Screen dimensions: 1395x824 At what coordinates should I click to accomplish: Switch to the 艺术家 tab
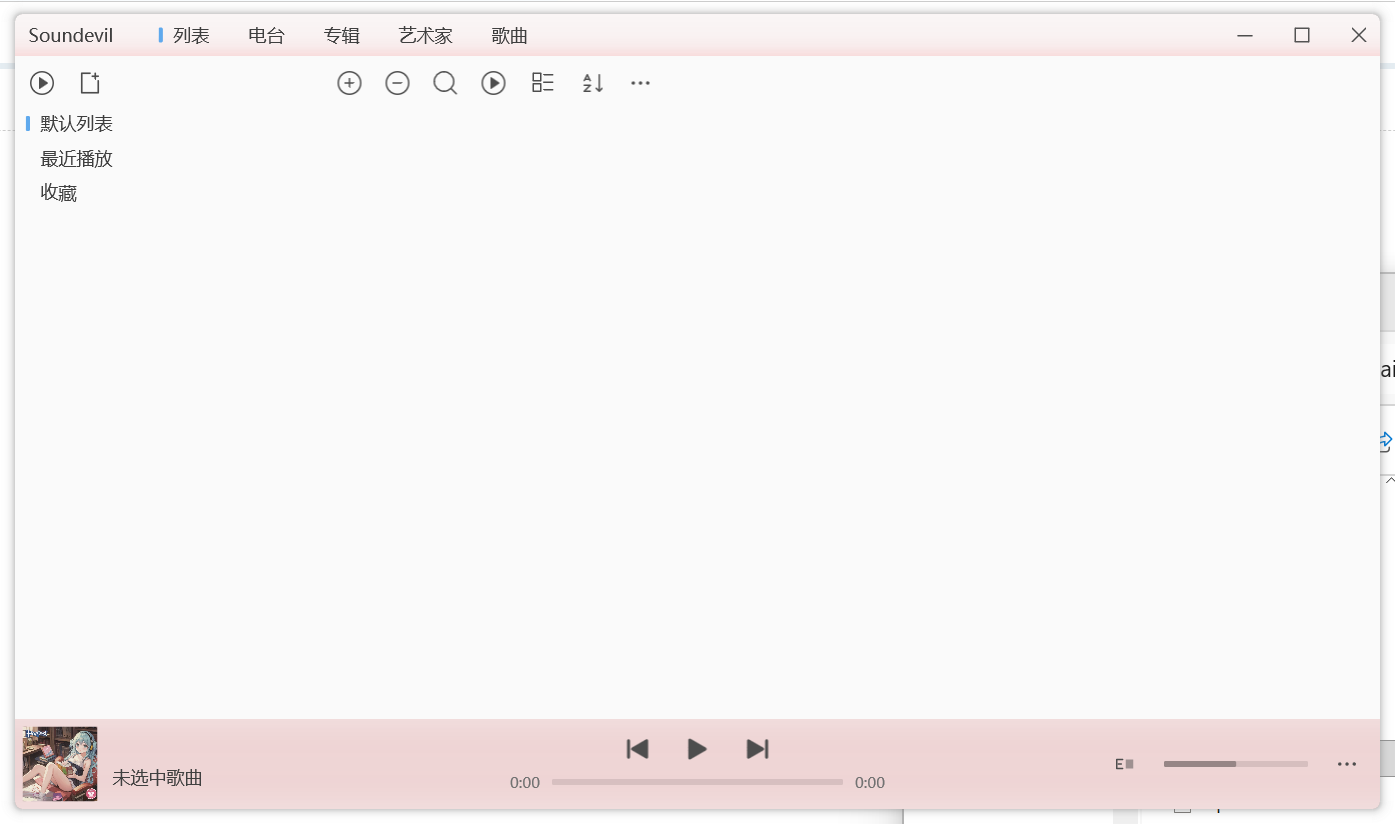click(x=425, y=35)
